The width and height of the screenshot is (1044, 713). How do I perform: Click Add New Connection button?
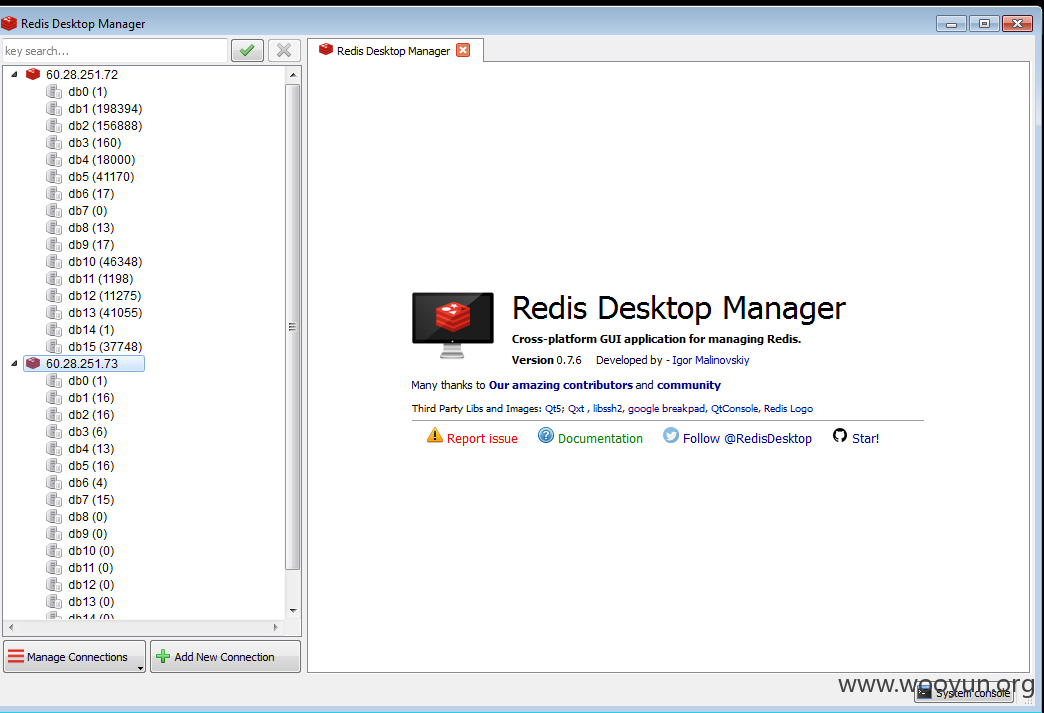coord(226,656)
